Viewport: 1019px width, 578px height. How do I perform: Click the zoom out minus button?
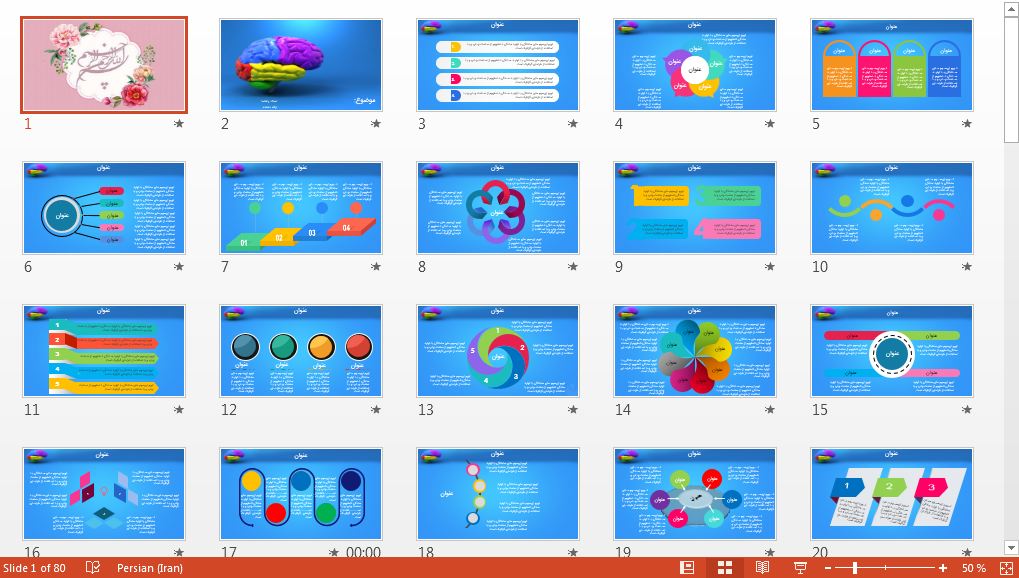(828, 568)
